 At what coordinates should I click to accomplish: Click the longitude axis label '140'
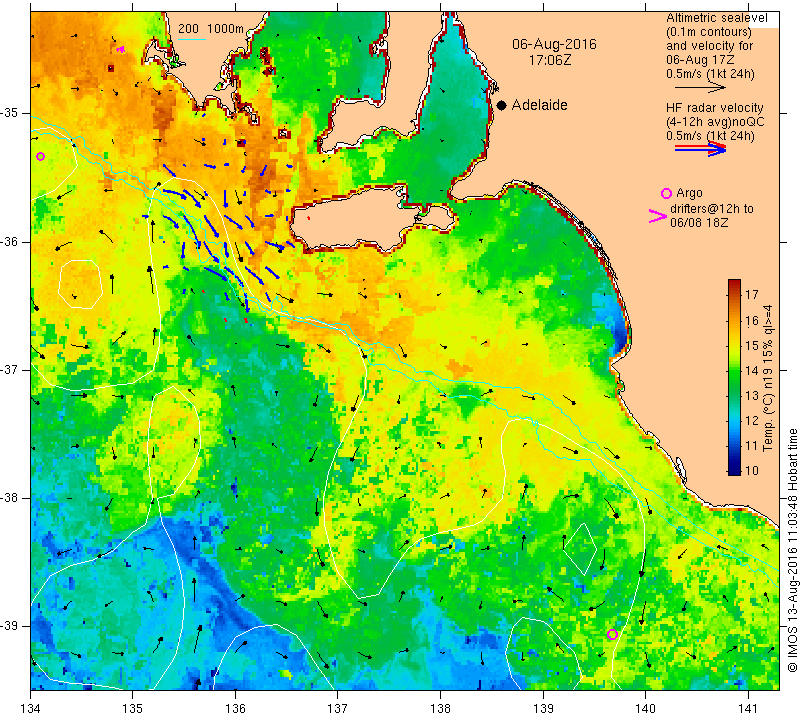coord(645,708)
